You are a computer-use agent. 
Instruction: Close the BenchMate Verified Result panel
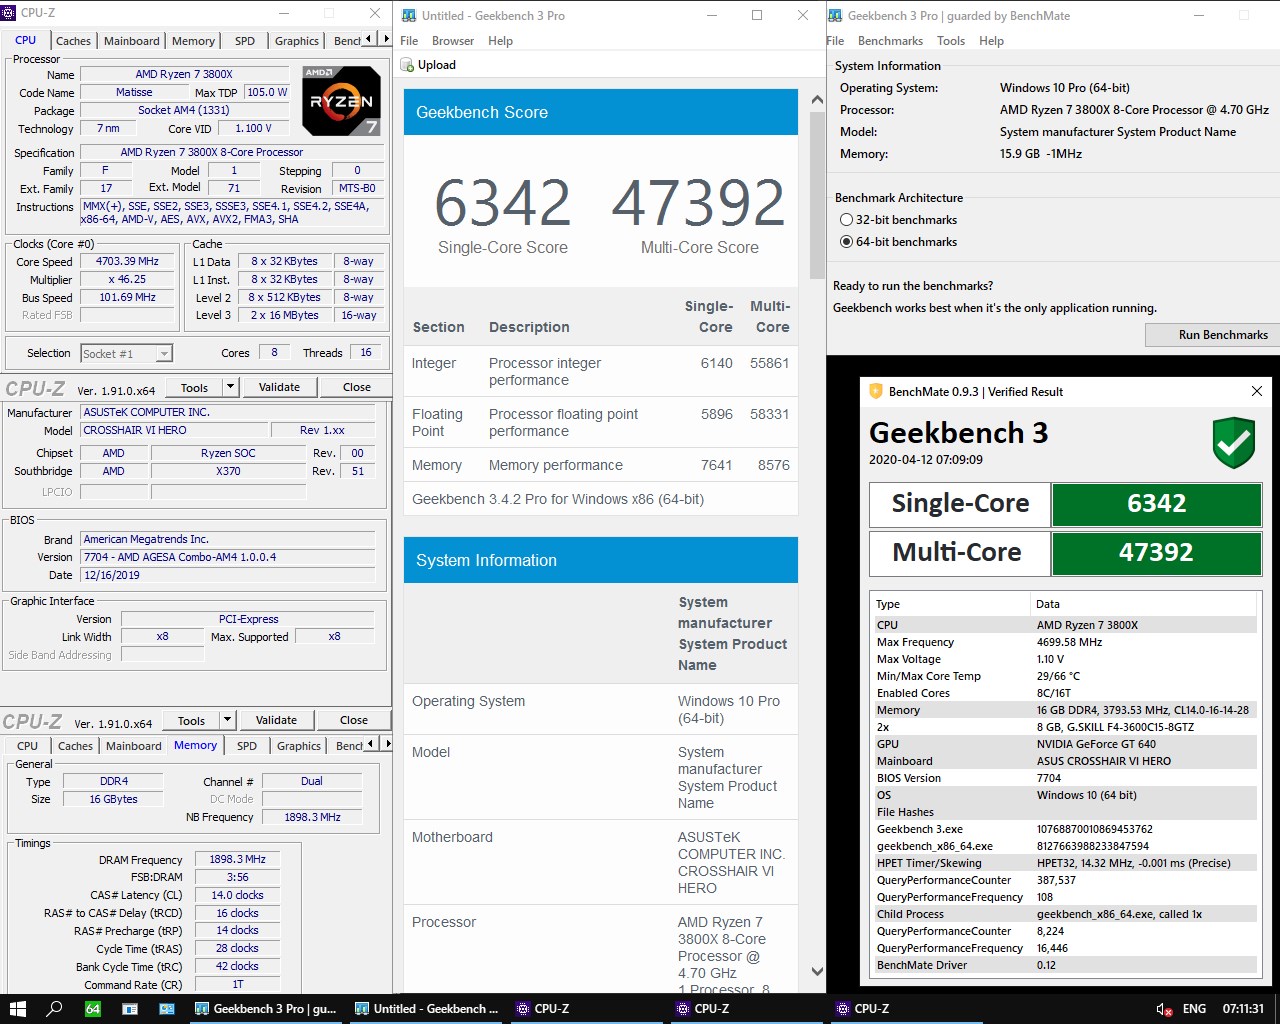click(x=1257, y=391)
